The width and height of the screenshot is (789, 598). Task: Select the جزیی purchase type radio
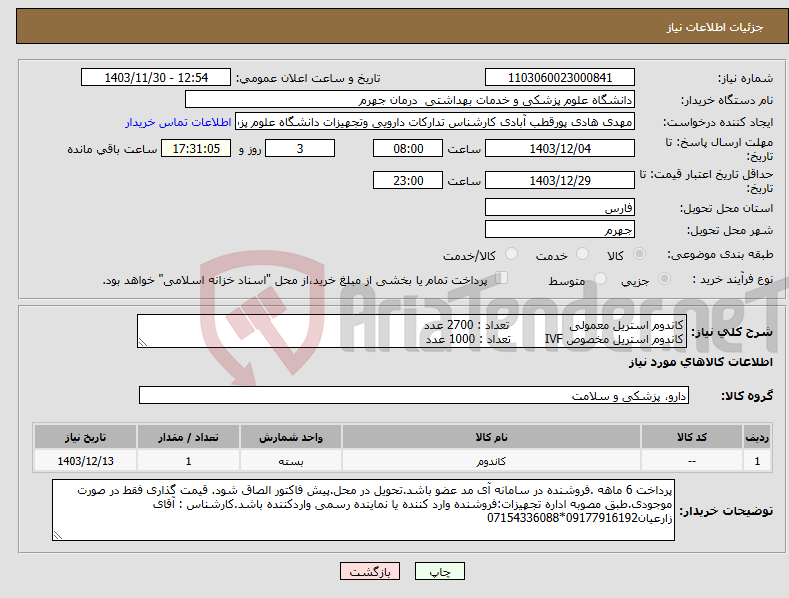[664, 278]
